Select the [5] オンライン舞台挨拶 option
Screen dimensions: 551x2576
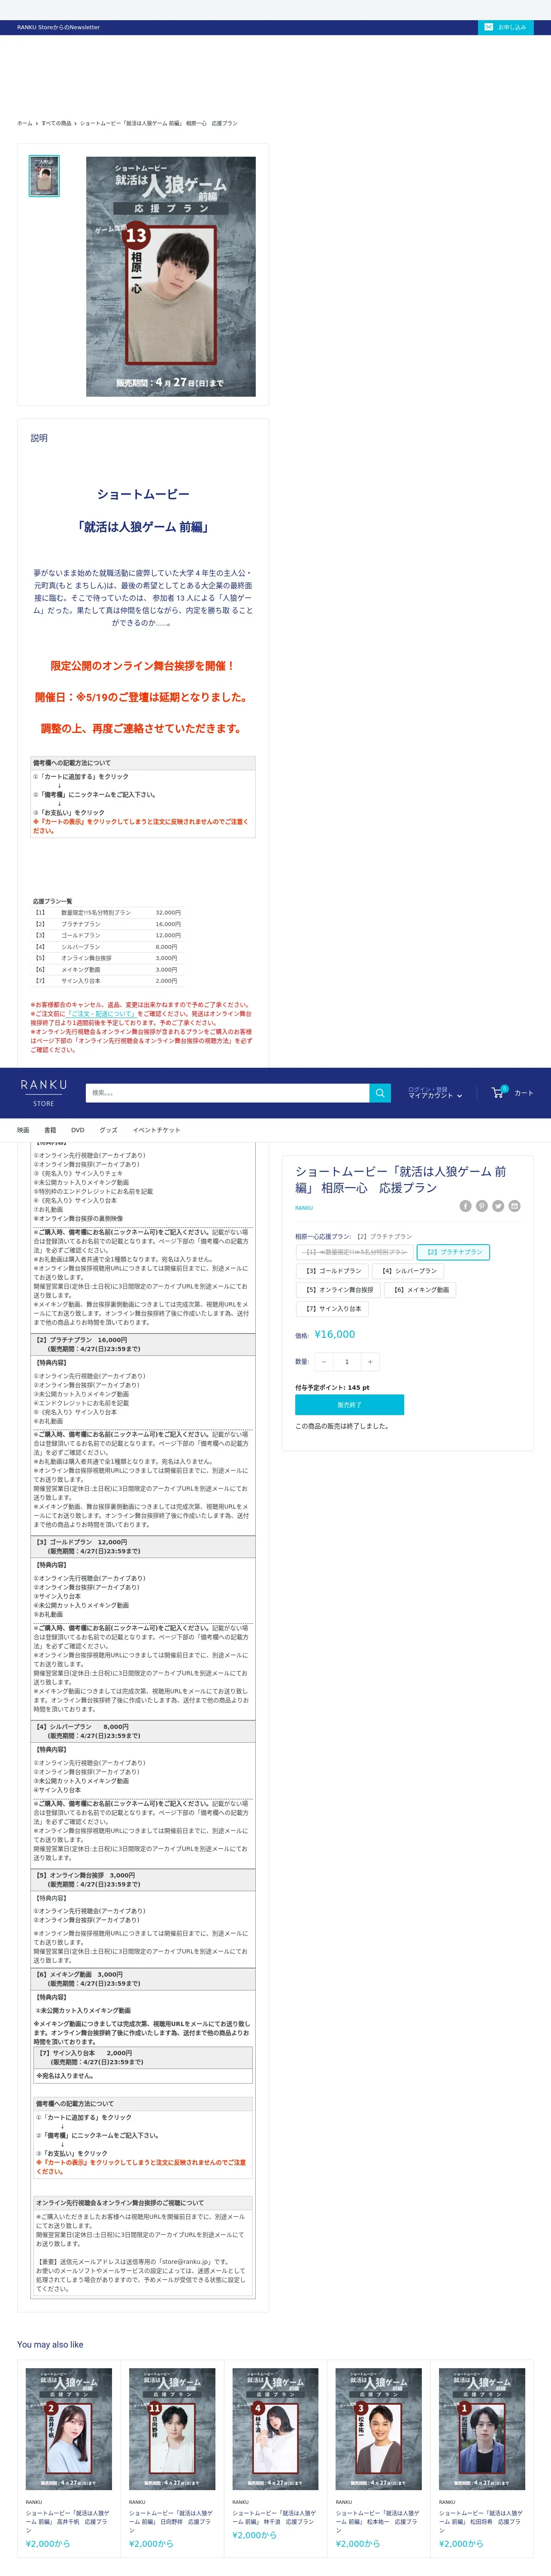[x=339, y=1290]
